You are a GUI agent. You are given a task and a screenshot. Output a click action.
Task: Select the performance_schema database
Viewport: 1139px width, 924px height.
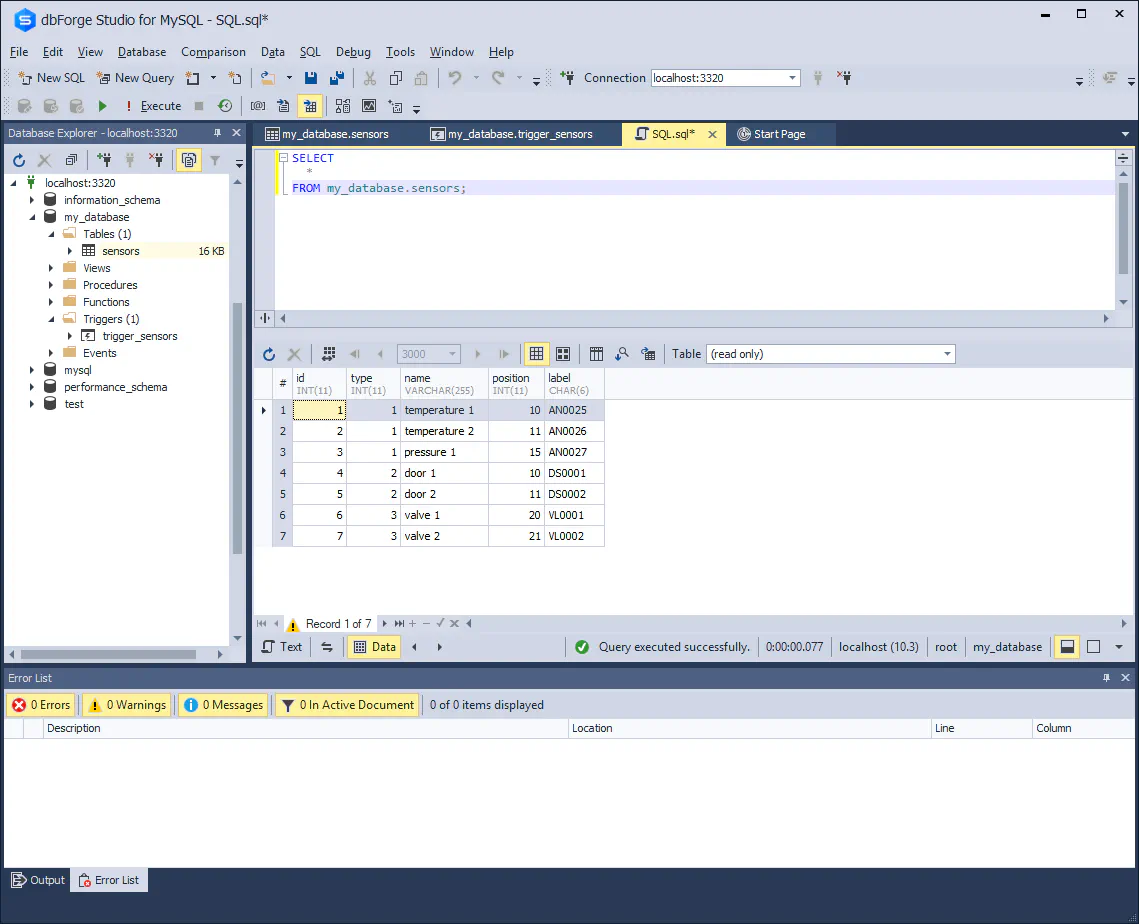click(115, 387)
